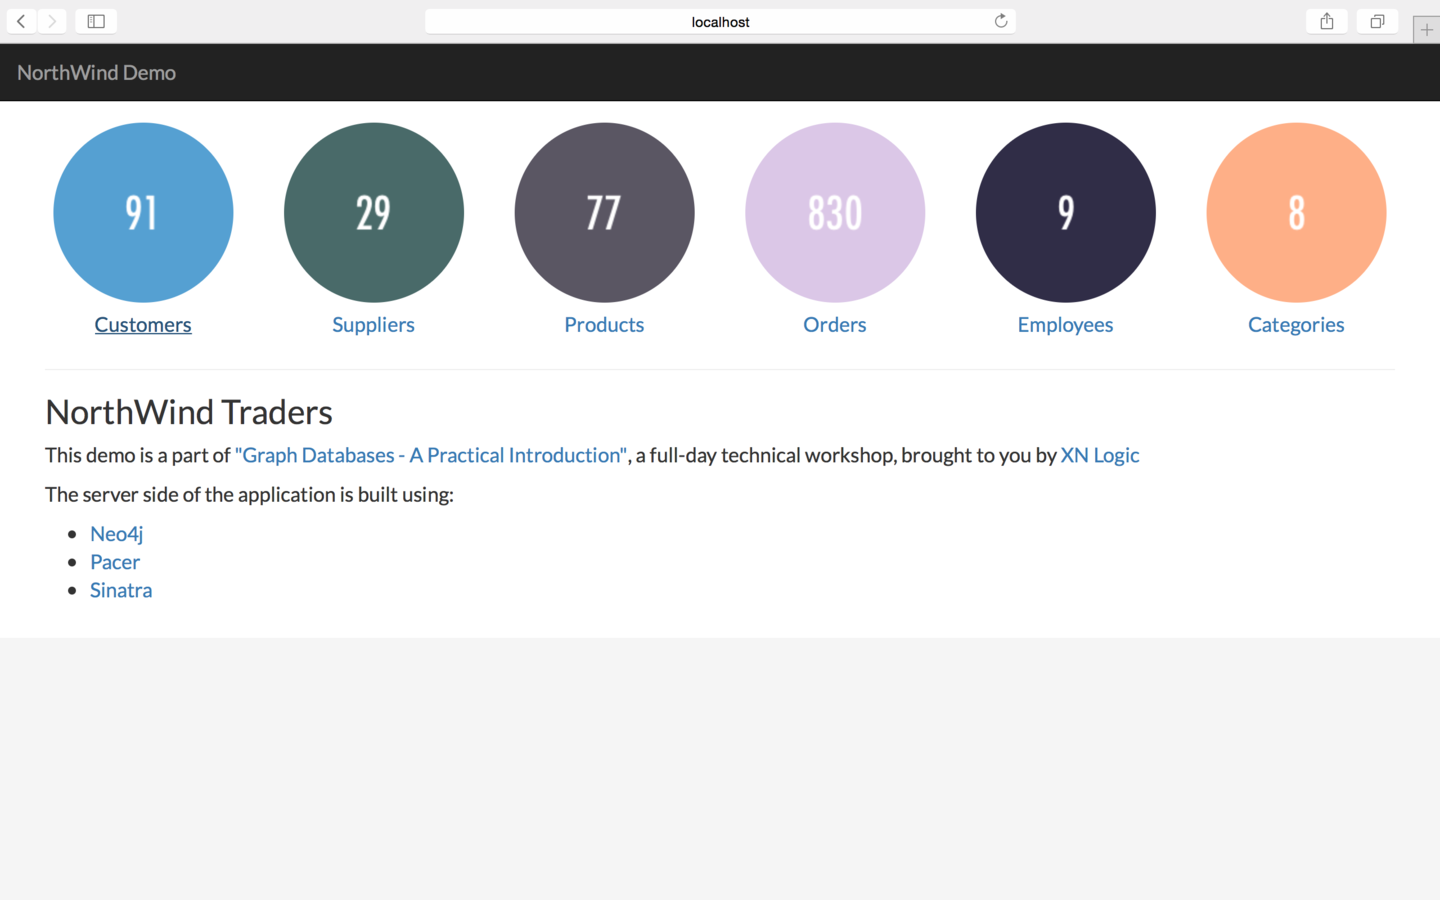The height and width of the screenshot is (900, 1440).
Task: Open the Suppliers link
Action: (373, 325)
